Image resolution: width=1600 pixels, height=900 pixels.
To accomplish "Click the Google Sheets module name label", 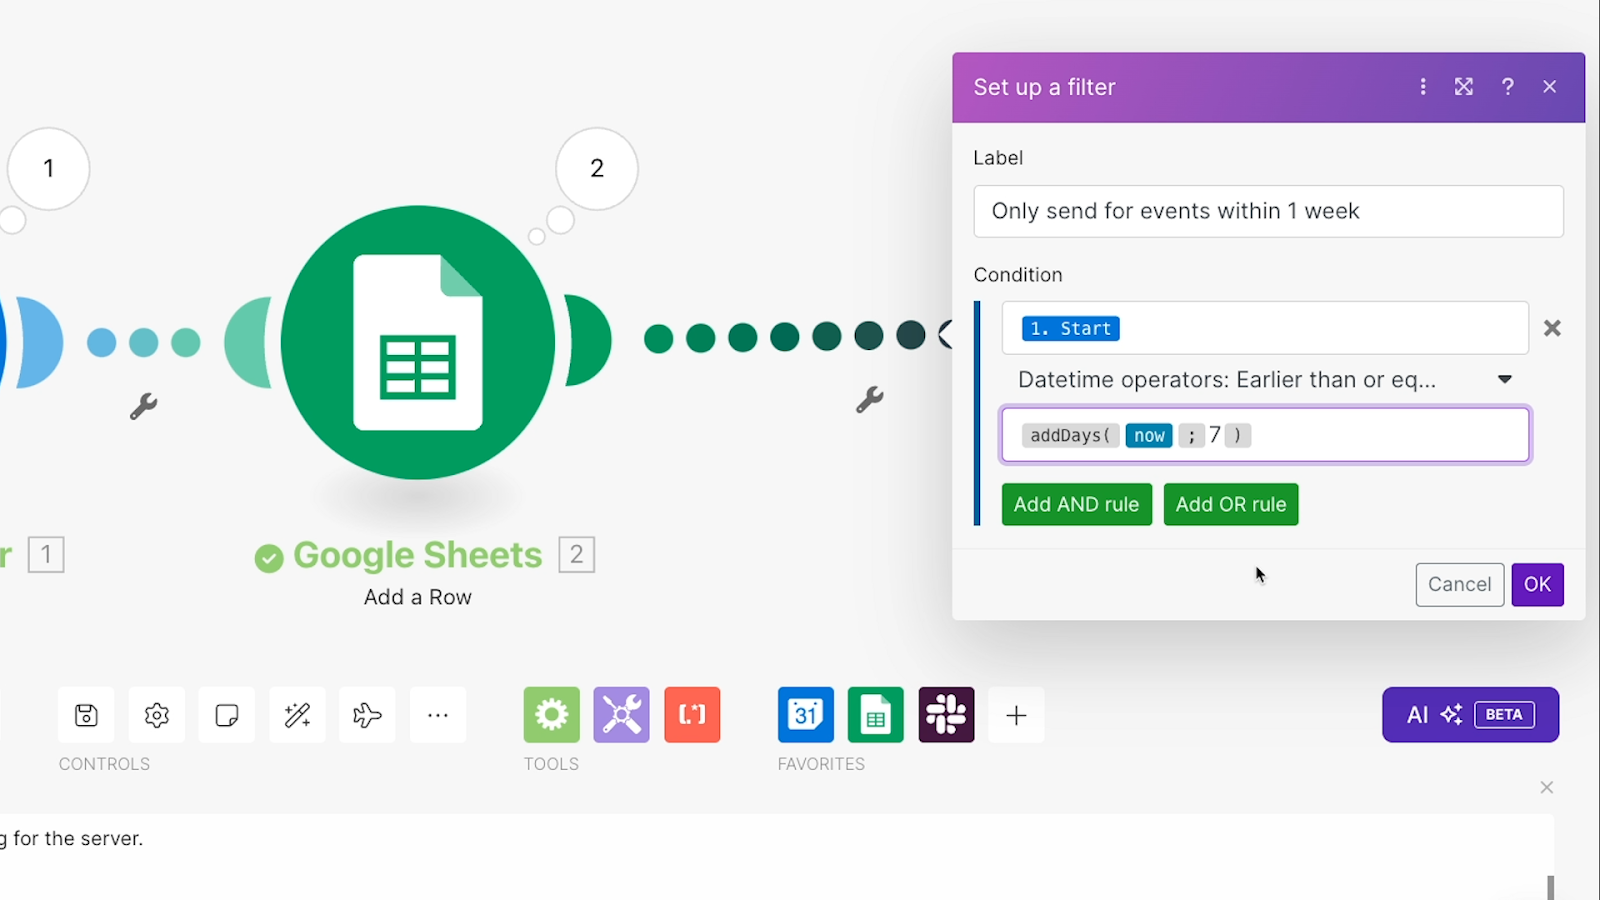I will 418,555.
